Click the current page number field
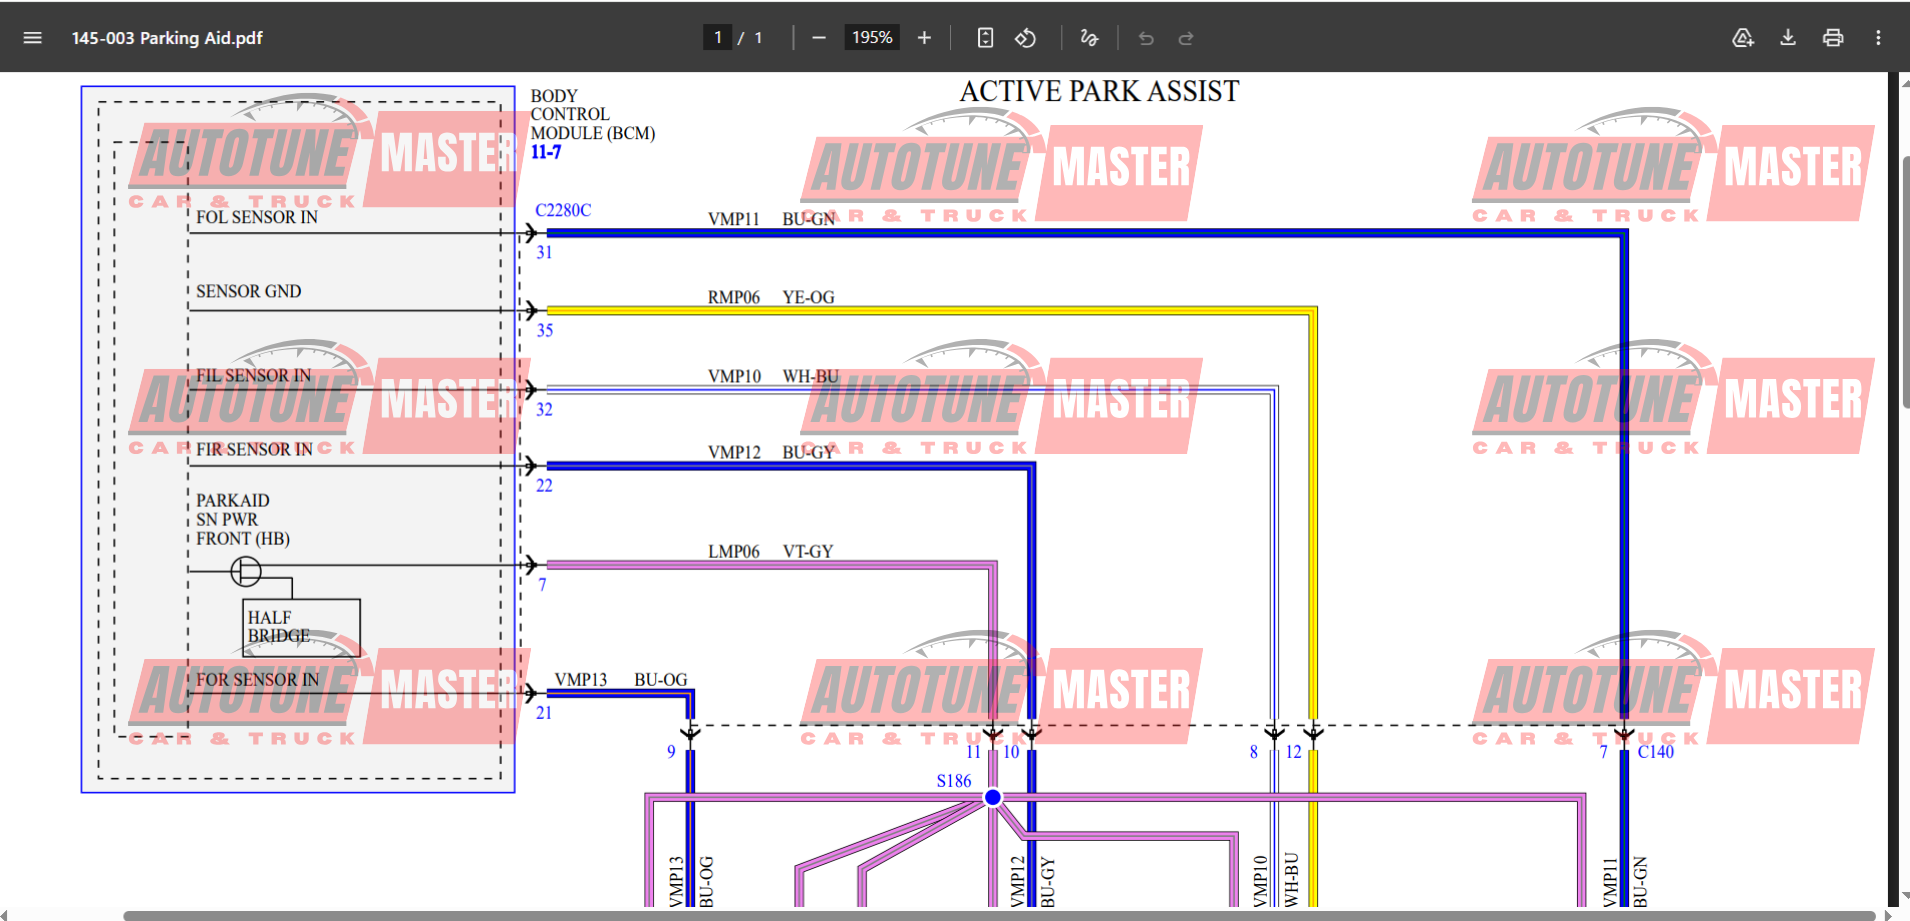This screenshot has width=1910, height=921. click(717, 38)
